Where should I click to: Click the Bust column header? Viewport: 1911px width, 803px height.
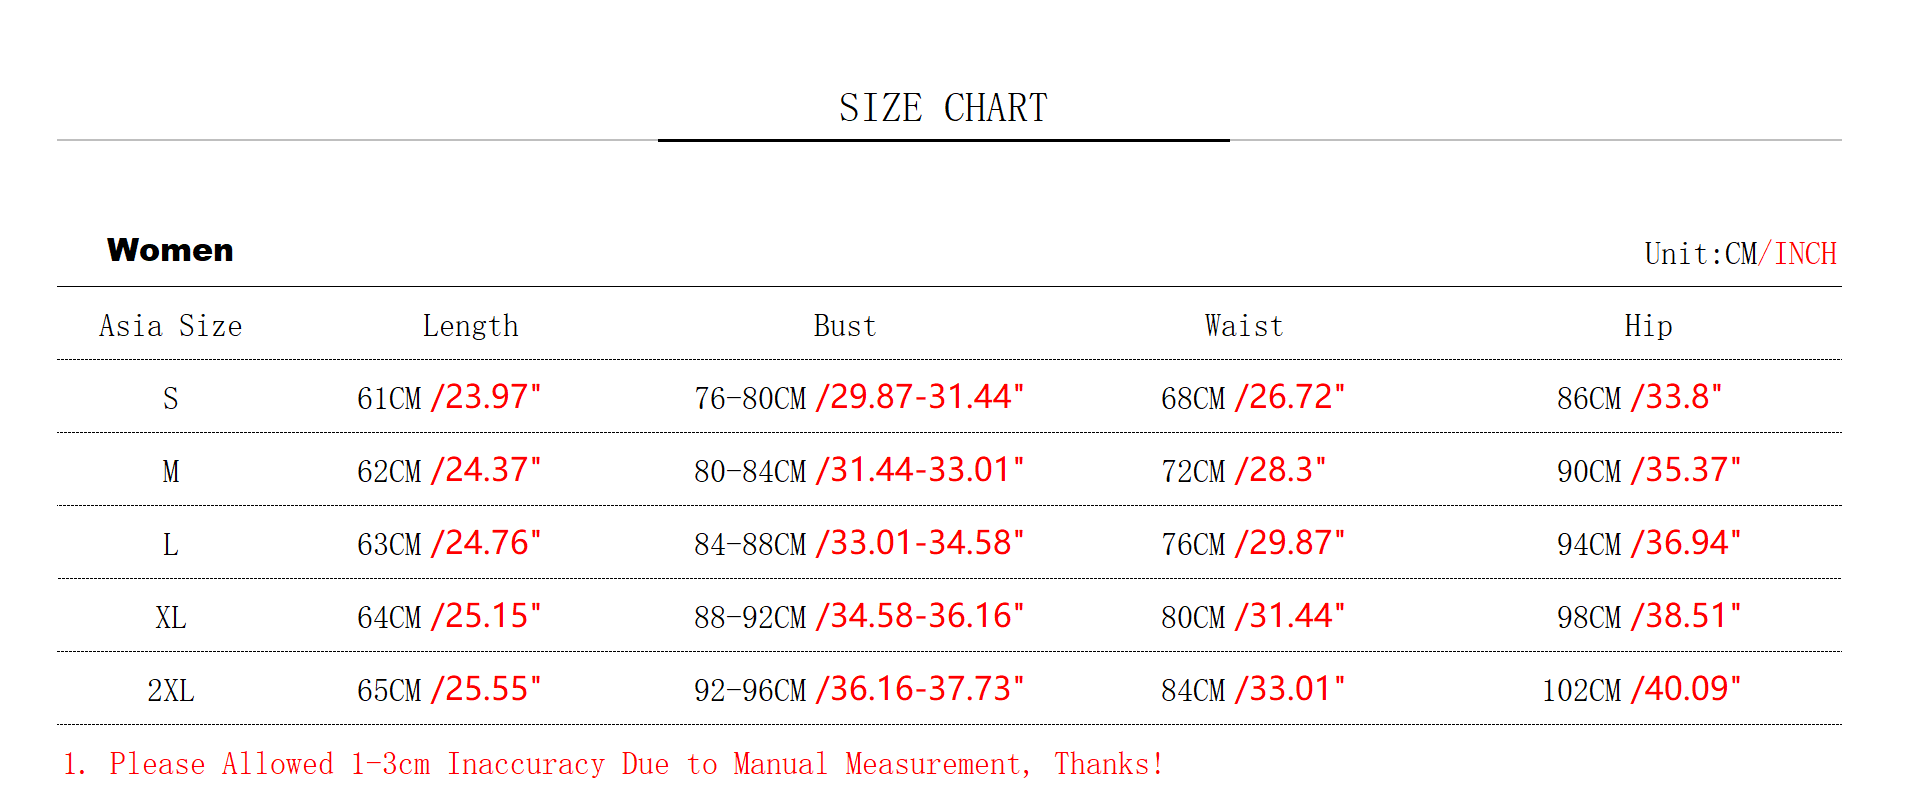[x=844, y=326]
